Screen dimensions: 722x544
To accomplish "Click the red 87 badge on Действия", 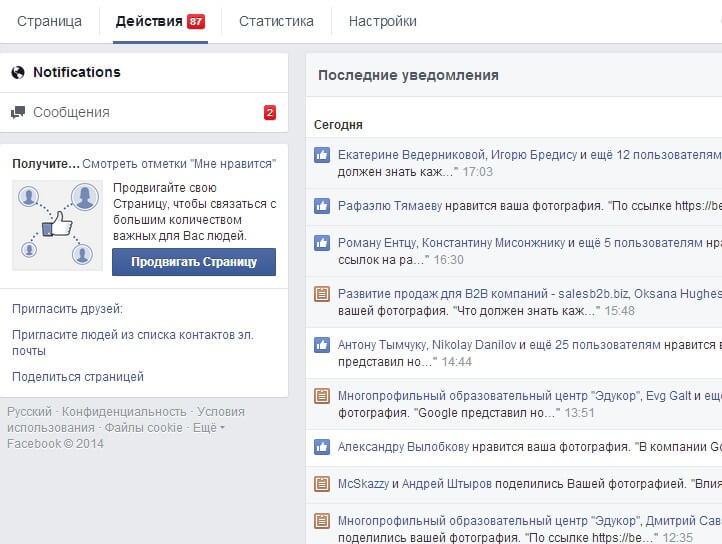I will pos(196,21).
